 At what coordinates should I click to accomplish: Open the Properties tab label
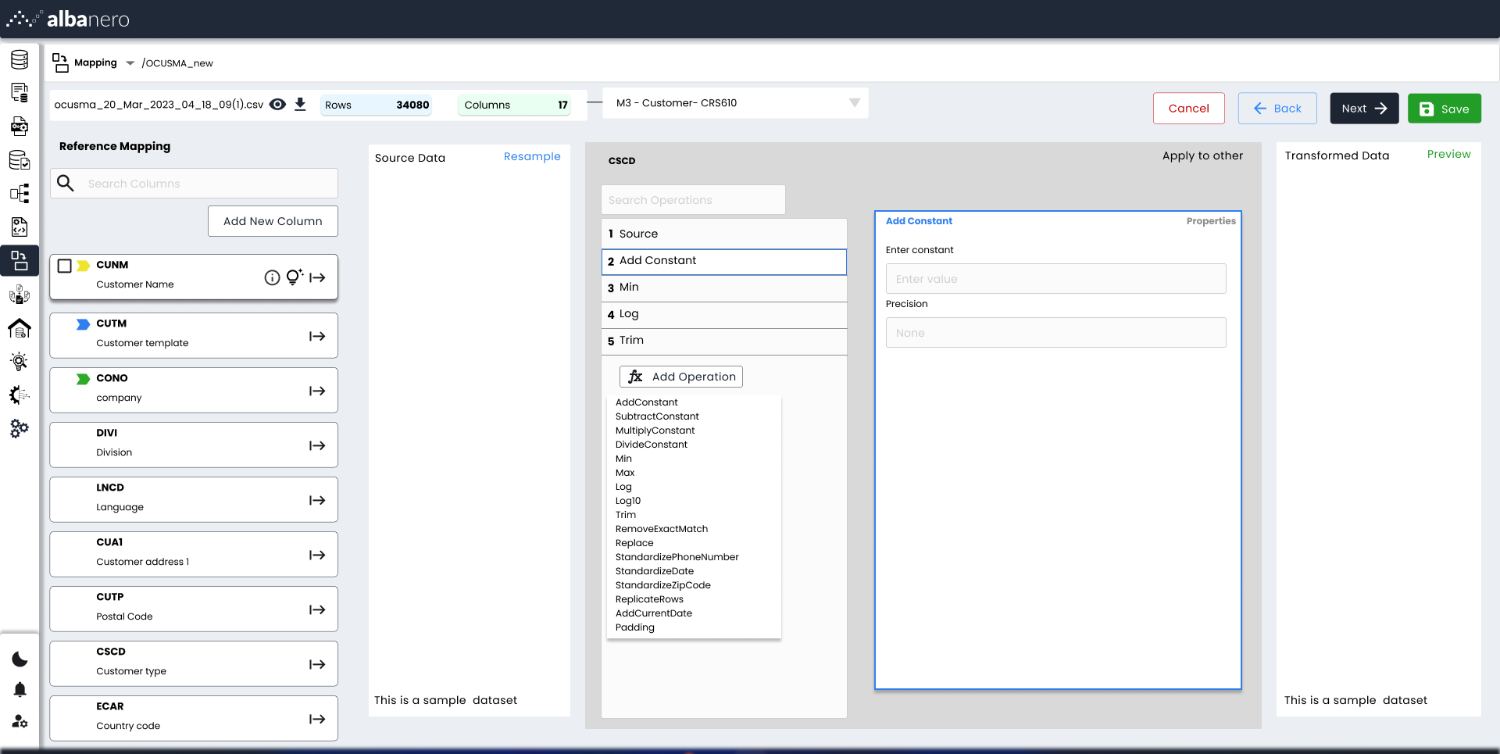(x=1211, y=221)
